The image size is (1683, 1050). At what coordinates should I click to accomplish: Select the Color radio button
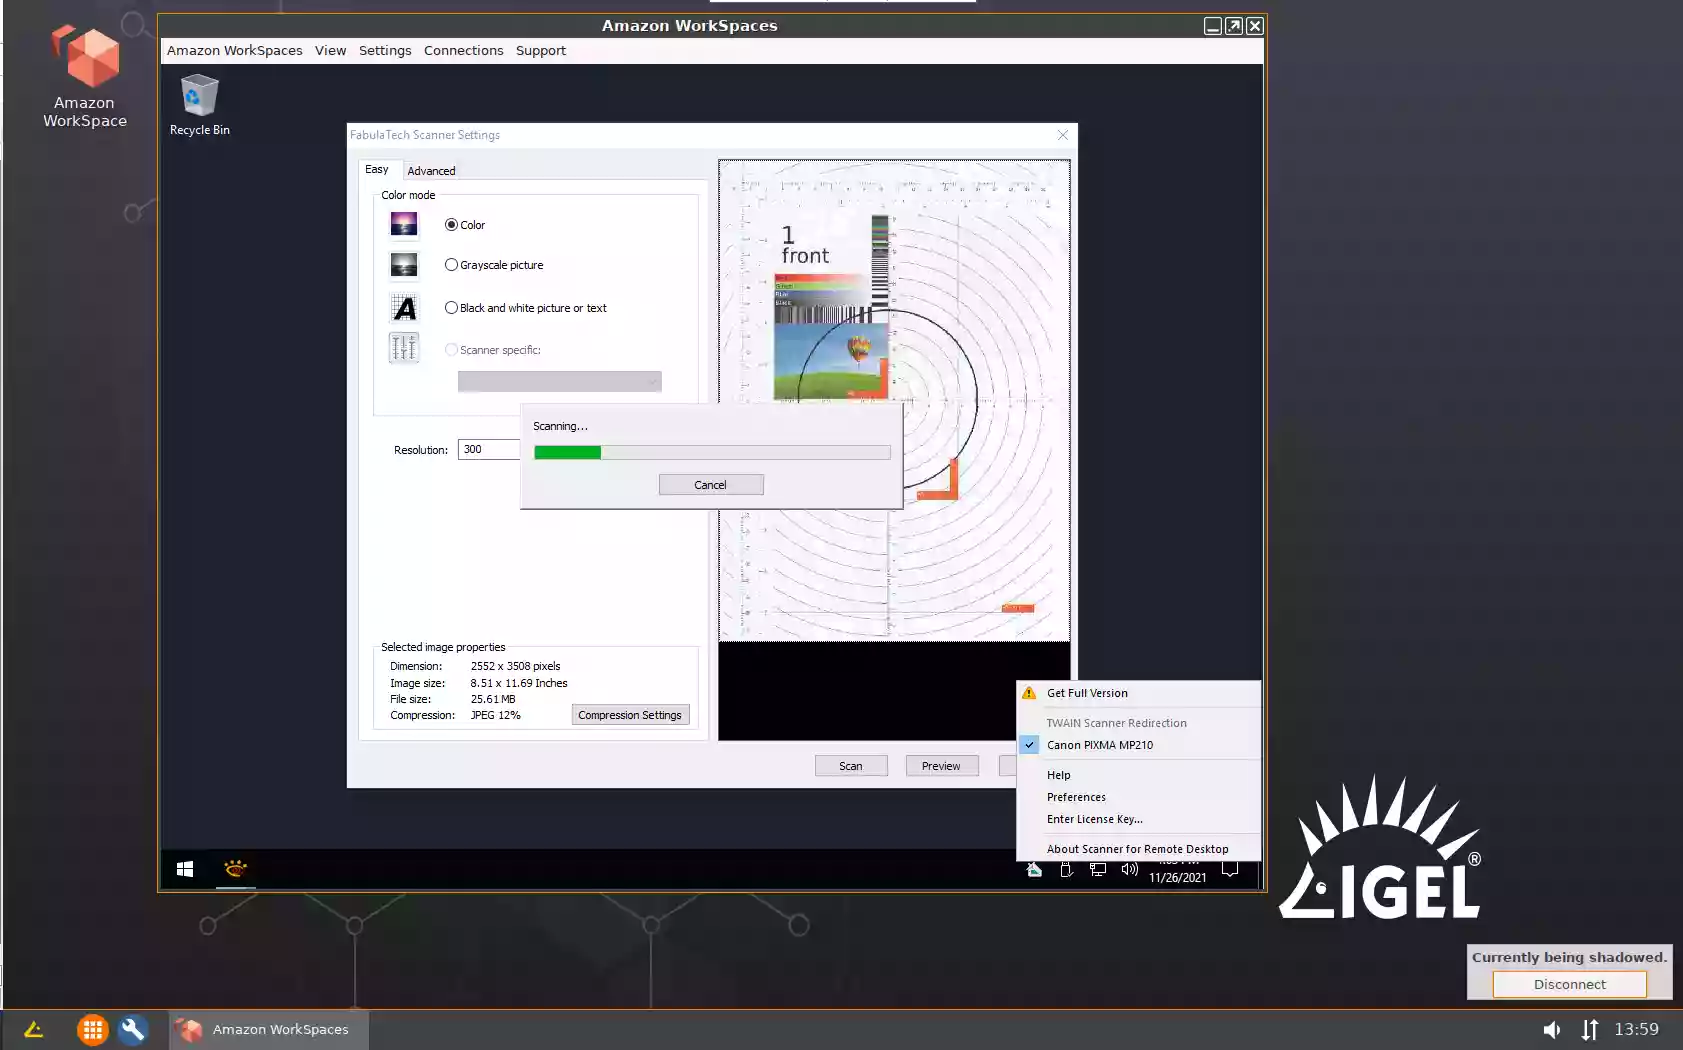451,225
